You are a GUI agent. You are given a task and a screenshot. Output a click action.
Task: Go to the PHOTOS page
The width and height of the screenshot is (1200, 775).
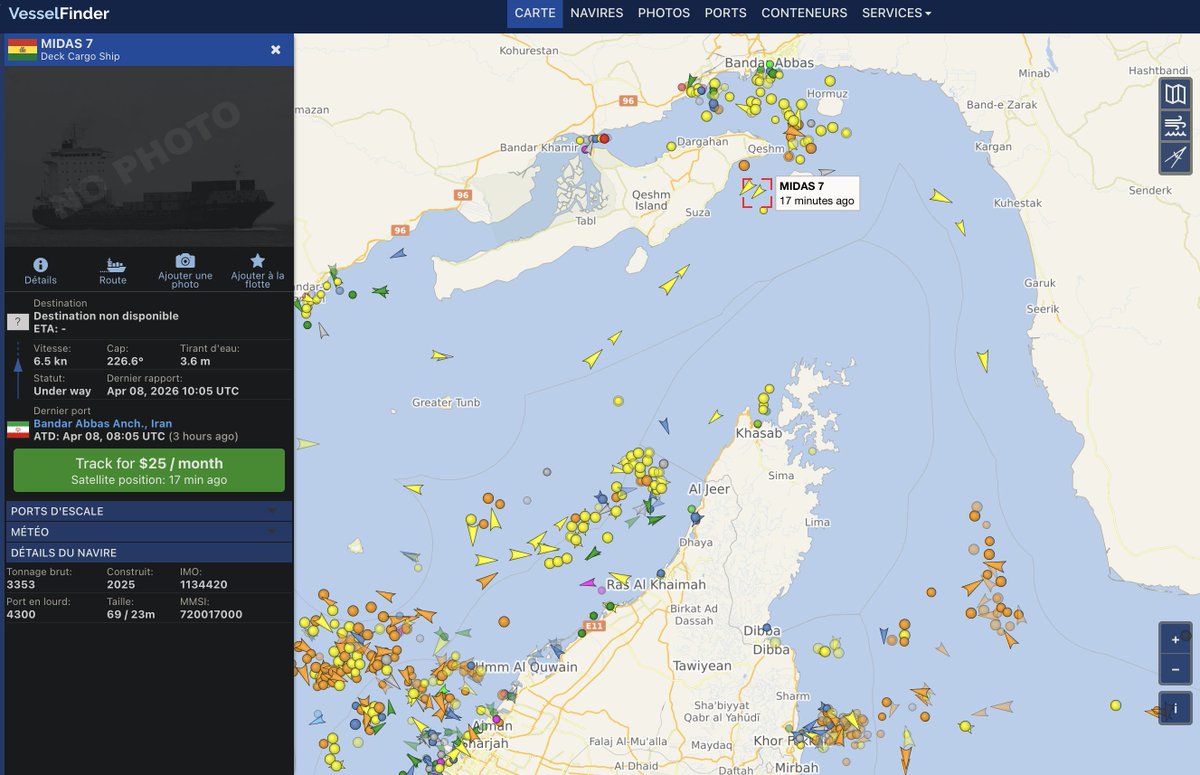coord(664,13)
